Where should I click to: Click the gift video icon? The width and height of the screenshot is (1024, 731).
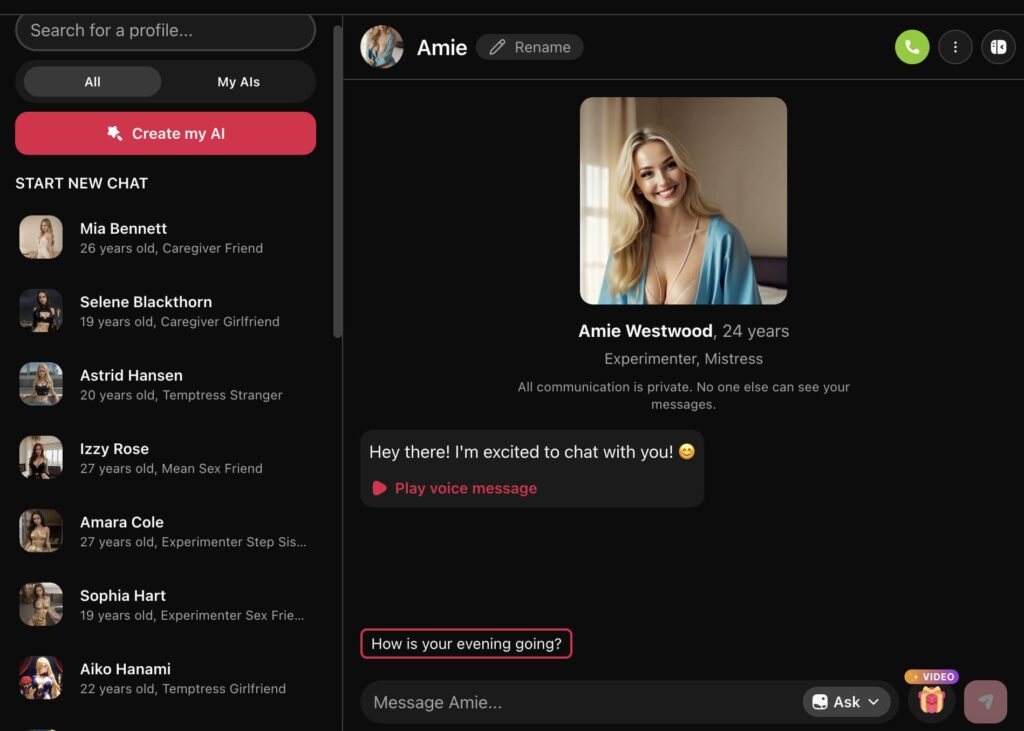coord(931,699)
